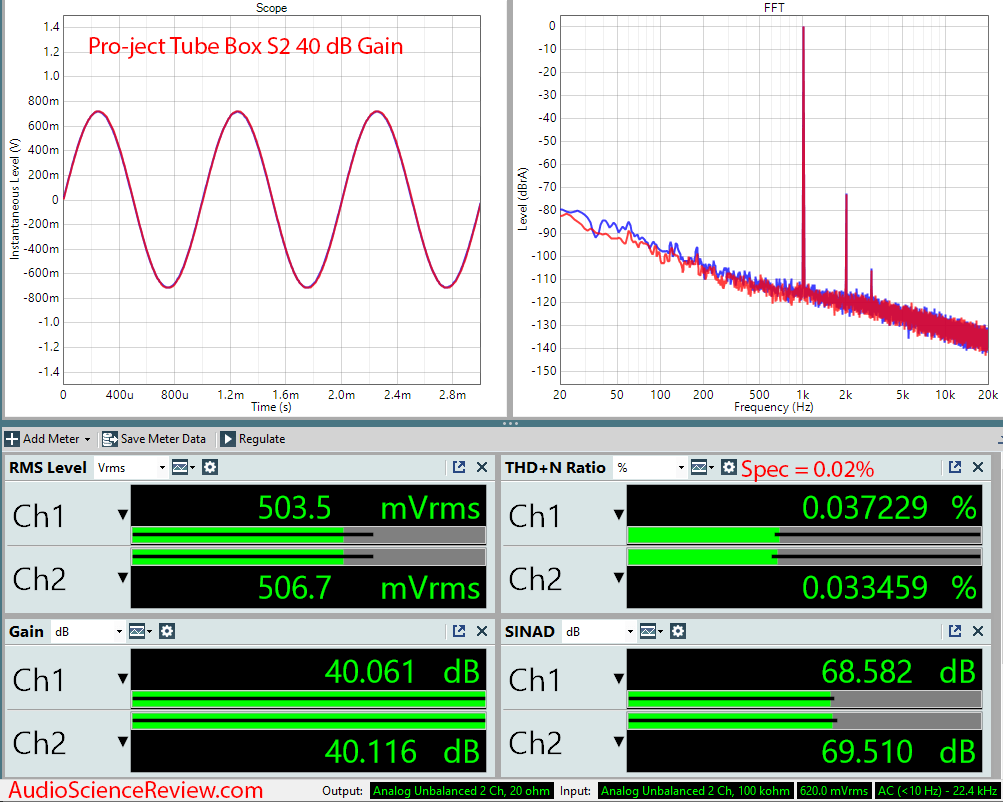Image resolution: width=1003 pixels, height=802 pixels.
Task: Click the Ch1 THD+N reading 0.037229 %
Action: [889, 508]
